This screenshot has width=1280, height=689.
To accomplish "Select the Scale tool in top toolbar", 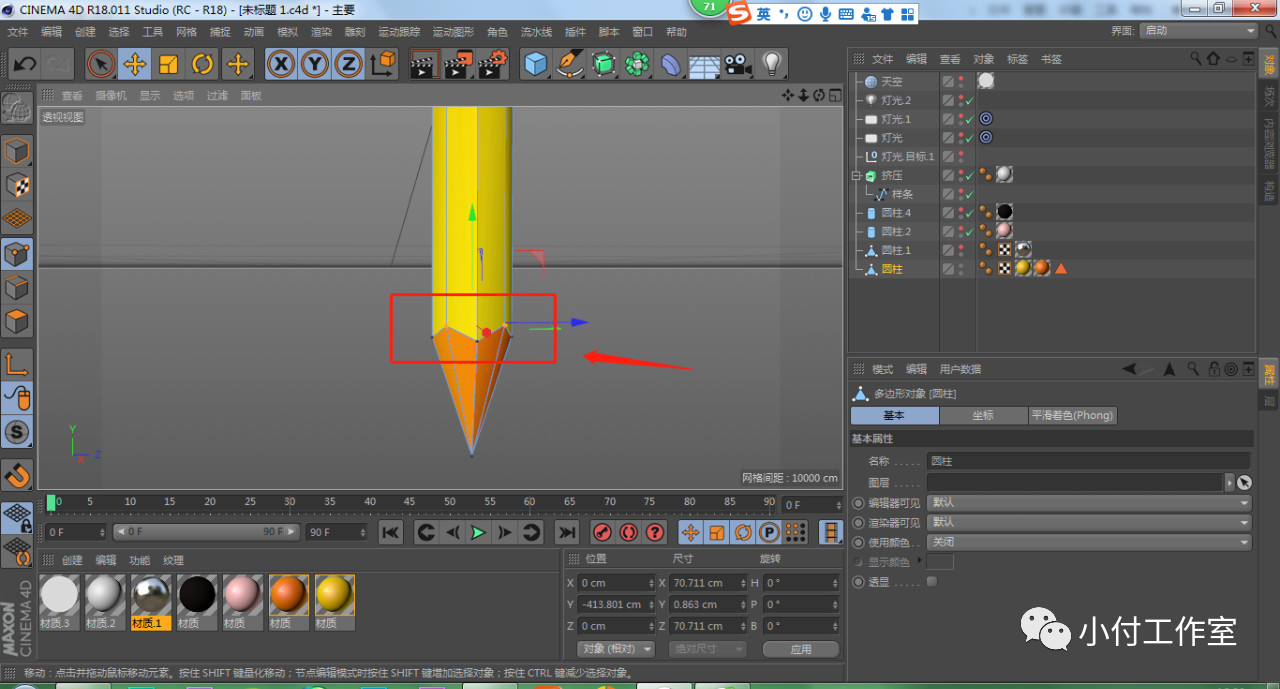I will pyautogui.click(x=168, y=65).
